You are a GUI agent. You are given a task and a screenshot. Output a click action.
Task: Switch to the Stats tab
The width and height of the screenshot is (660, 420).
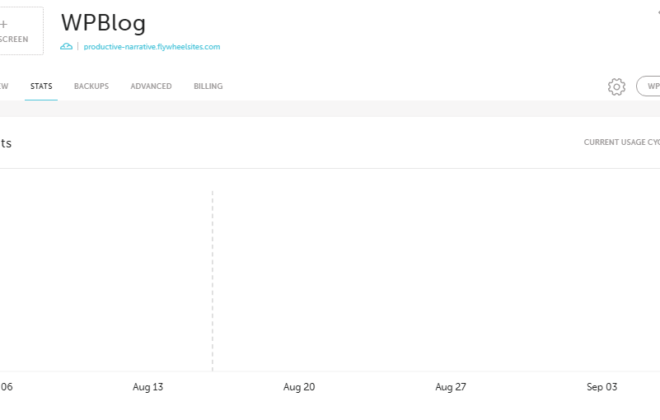coord(41,86)
